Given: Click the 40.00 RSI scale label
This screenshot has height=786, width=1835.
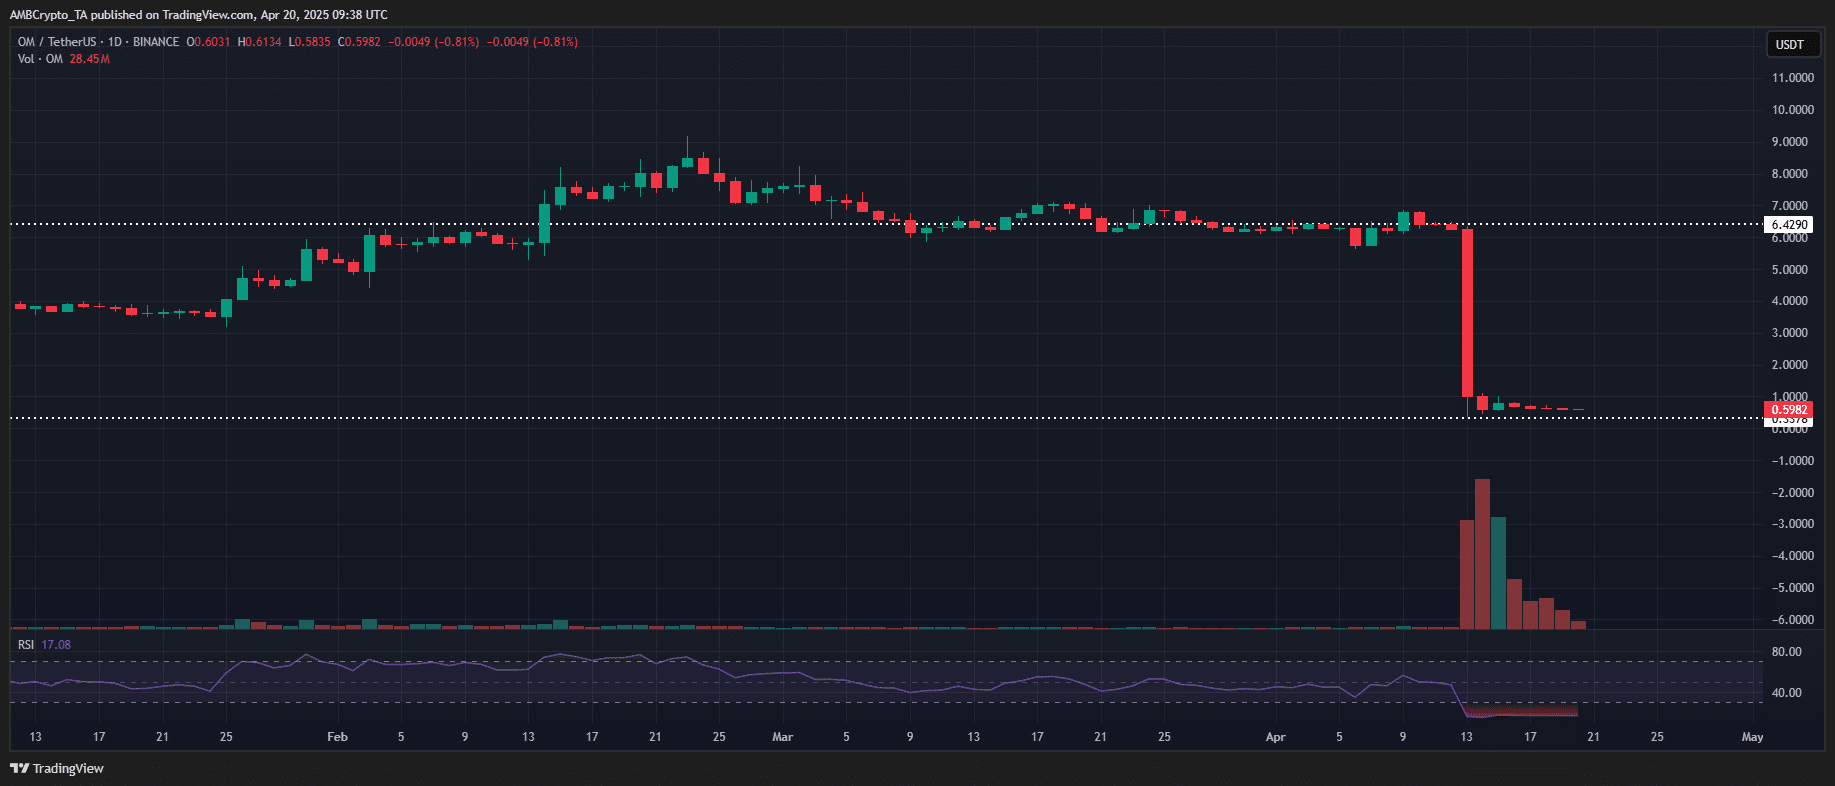Looking at the screenshot, I should tap(1787, 693).
